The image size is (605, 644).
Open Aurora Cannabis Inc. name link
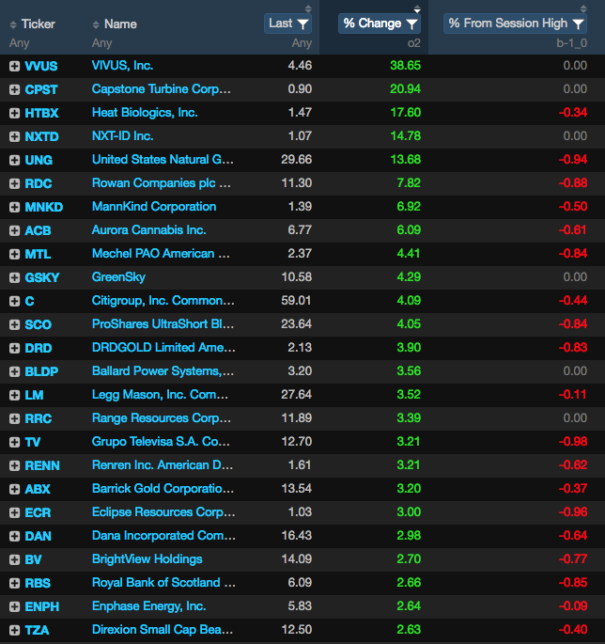[149, 230]
